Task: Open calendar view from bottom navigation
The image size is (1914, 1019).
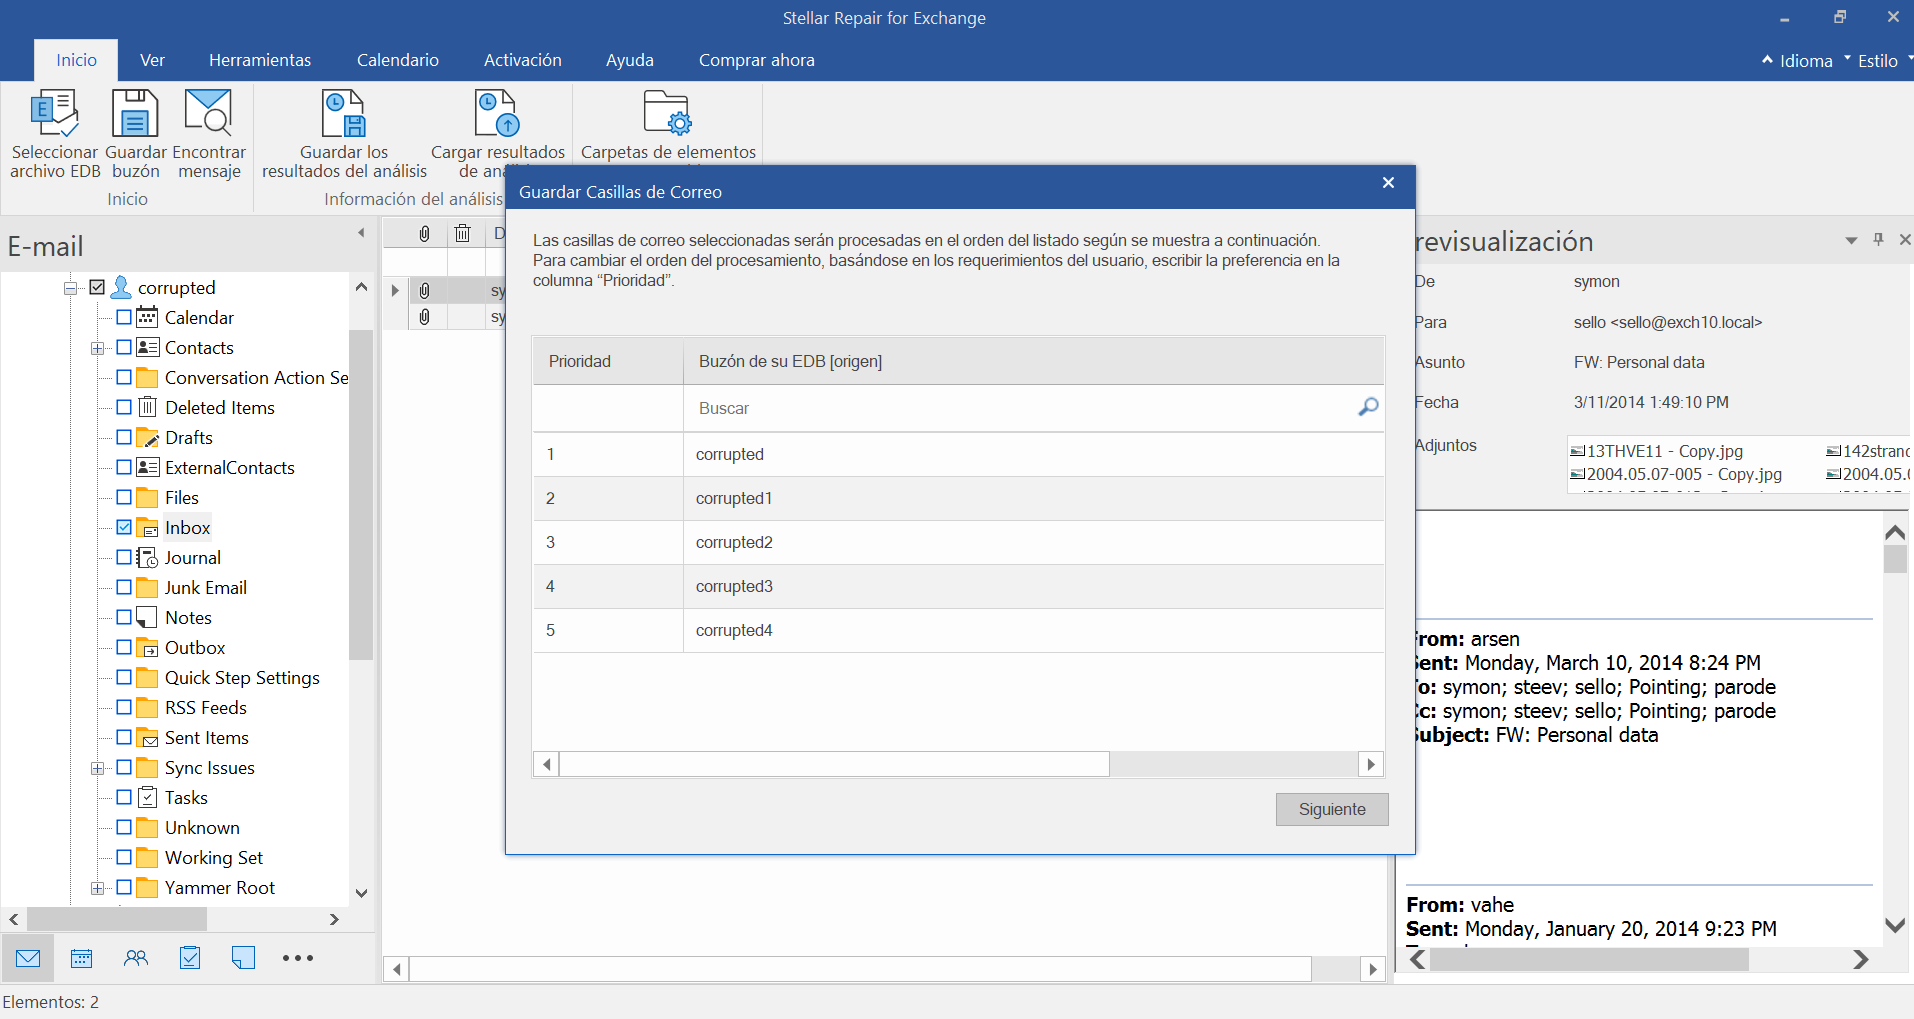Action: [81, 957]
